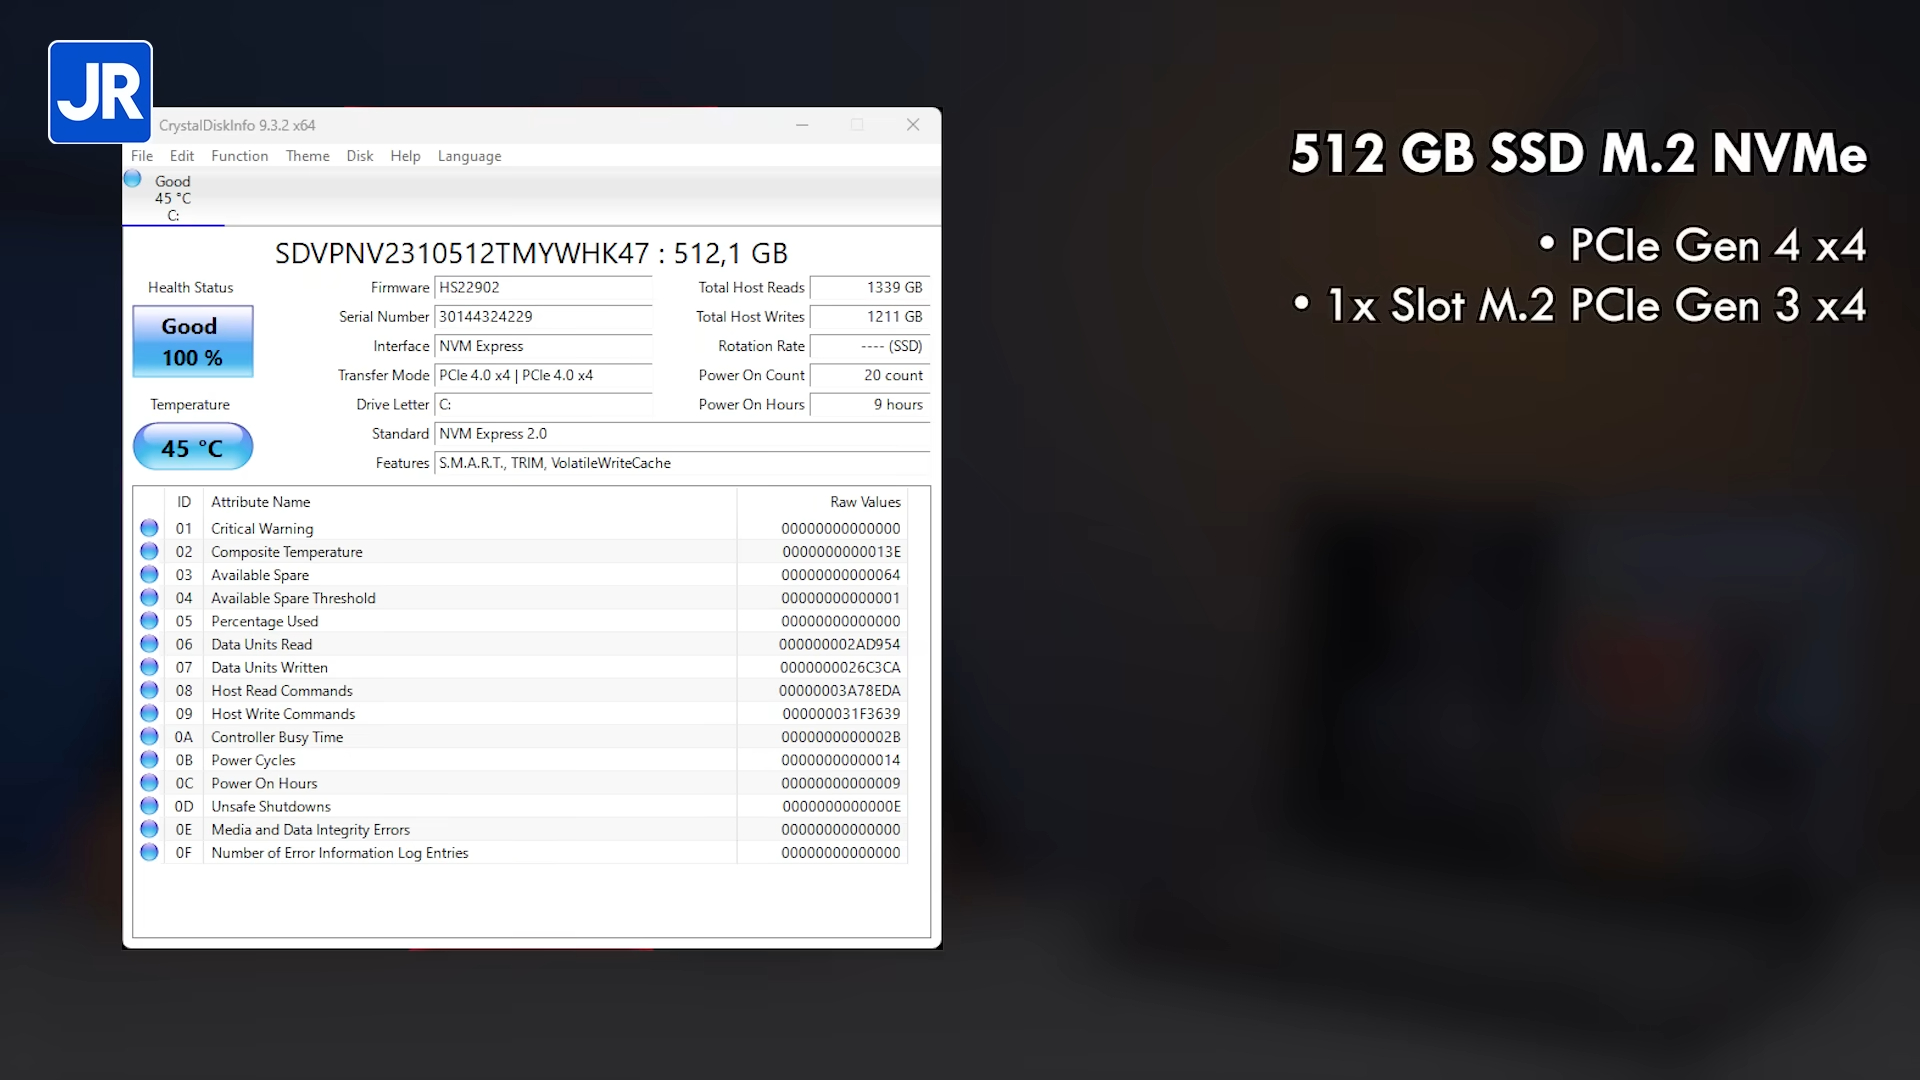1920x1080 pixels.
Task: Click the 45 °C temperature button
Action: click(x=193, y=447)
